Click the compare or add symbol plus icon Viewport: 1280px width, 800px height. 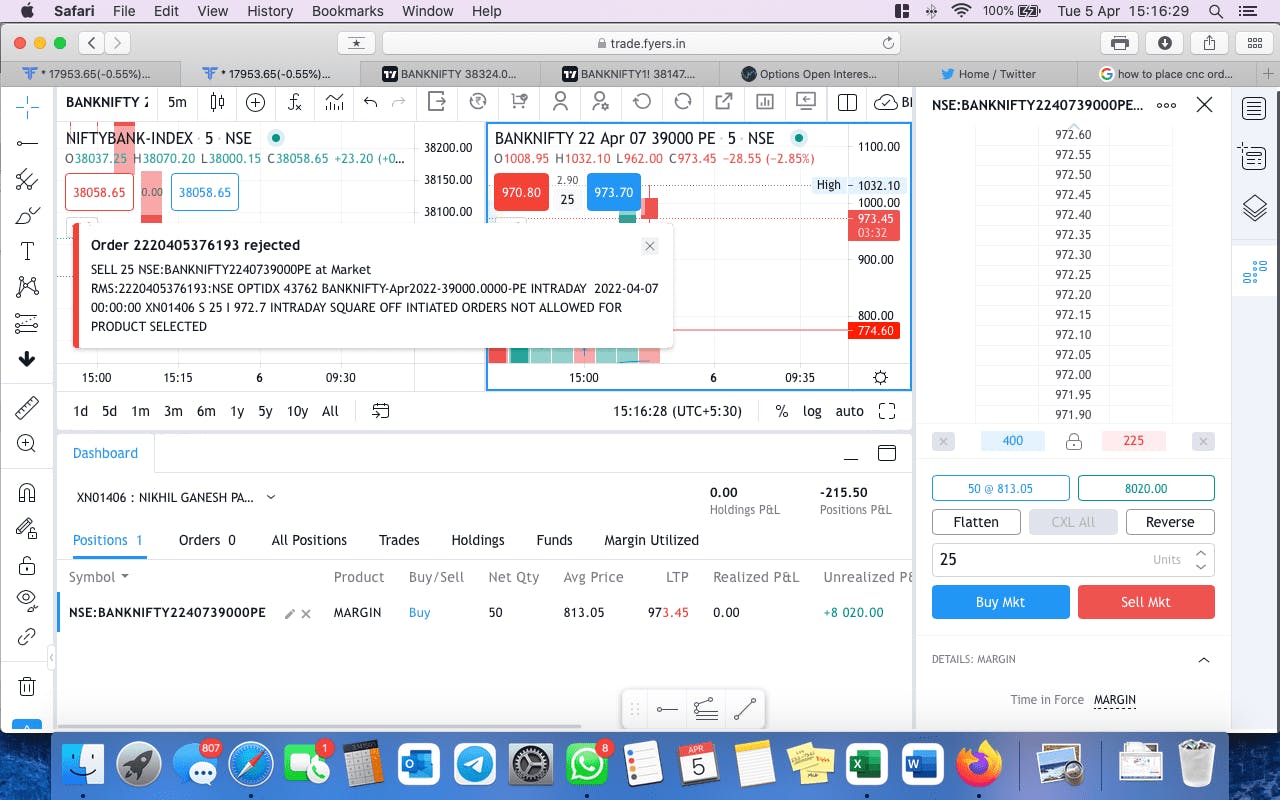tap(255, 102)
